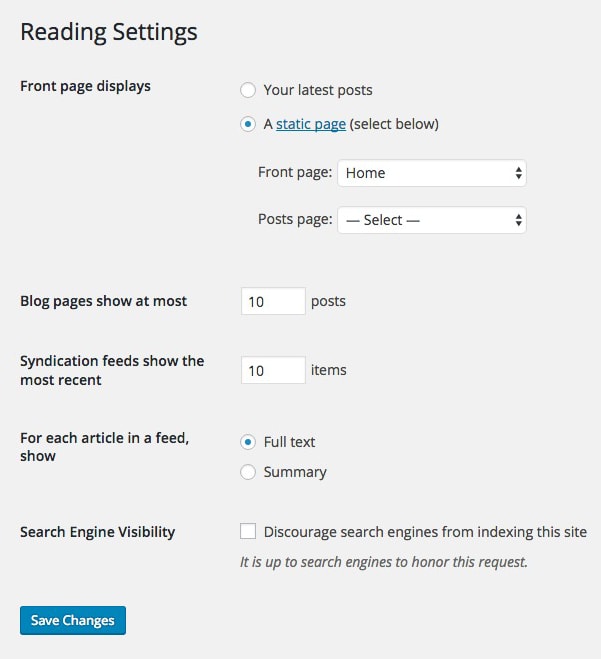
Task: Click the syndication feeds items count field
Action: coord(273,370)
